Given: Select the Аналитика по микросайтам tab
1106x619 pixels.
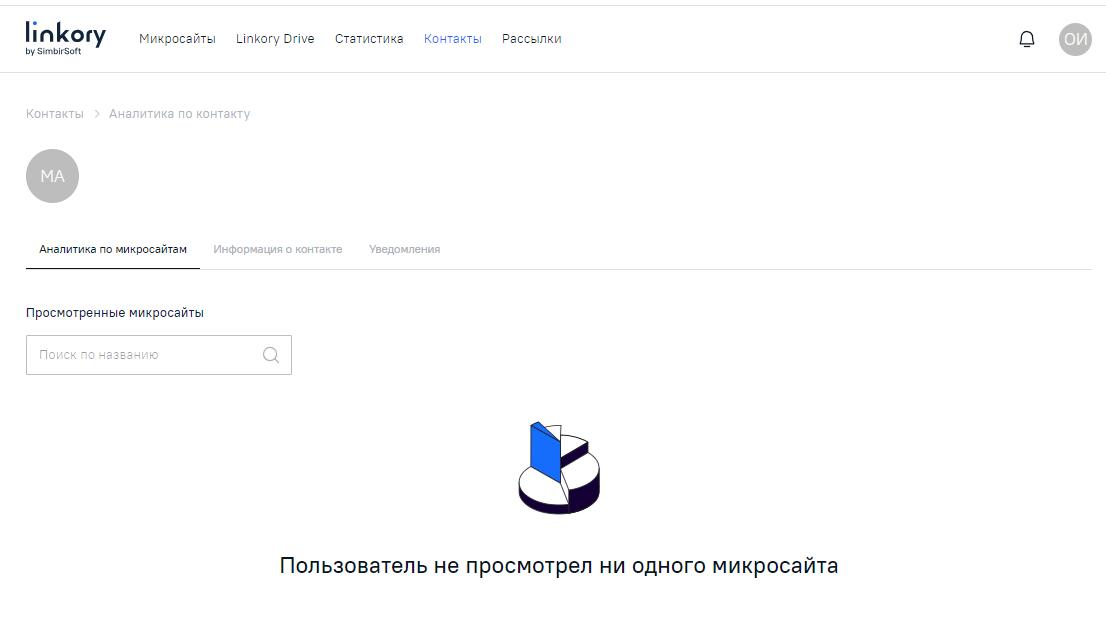Looking at the screenshot, I should 113,249.
